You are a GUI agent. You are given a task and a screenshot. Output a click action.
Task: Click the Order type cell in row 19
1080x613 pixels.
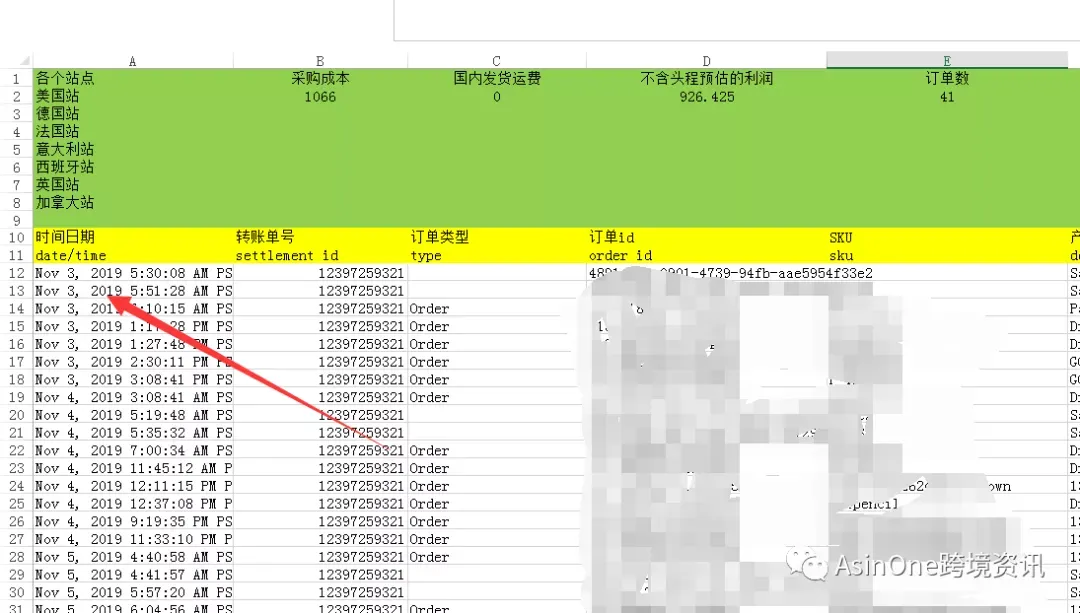(x=497, y=397)
